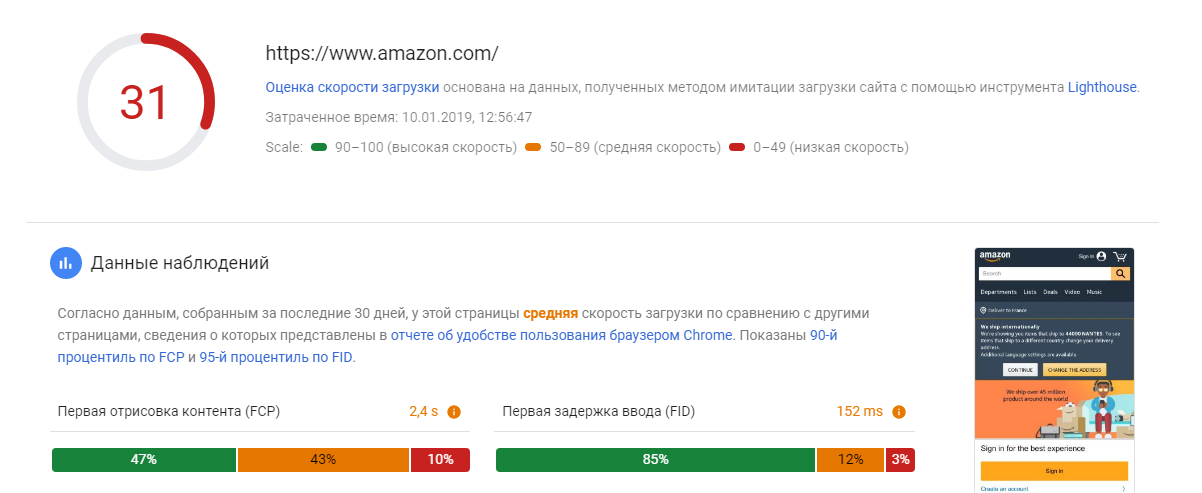Click the green 47% FCP bar segment

tap(144, 460)
